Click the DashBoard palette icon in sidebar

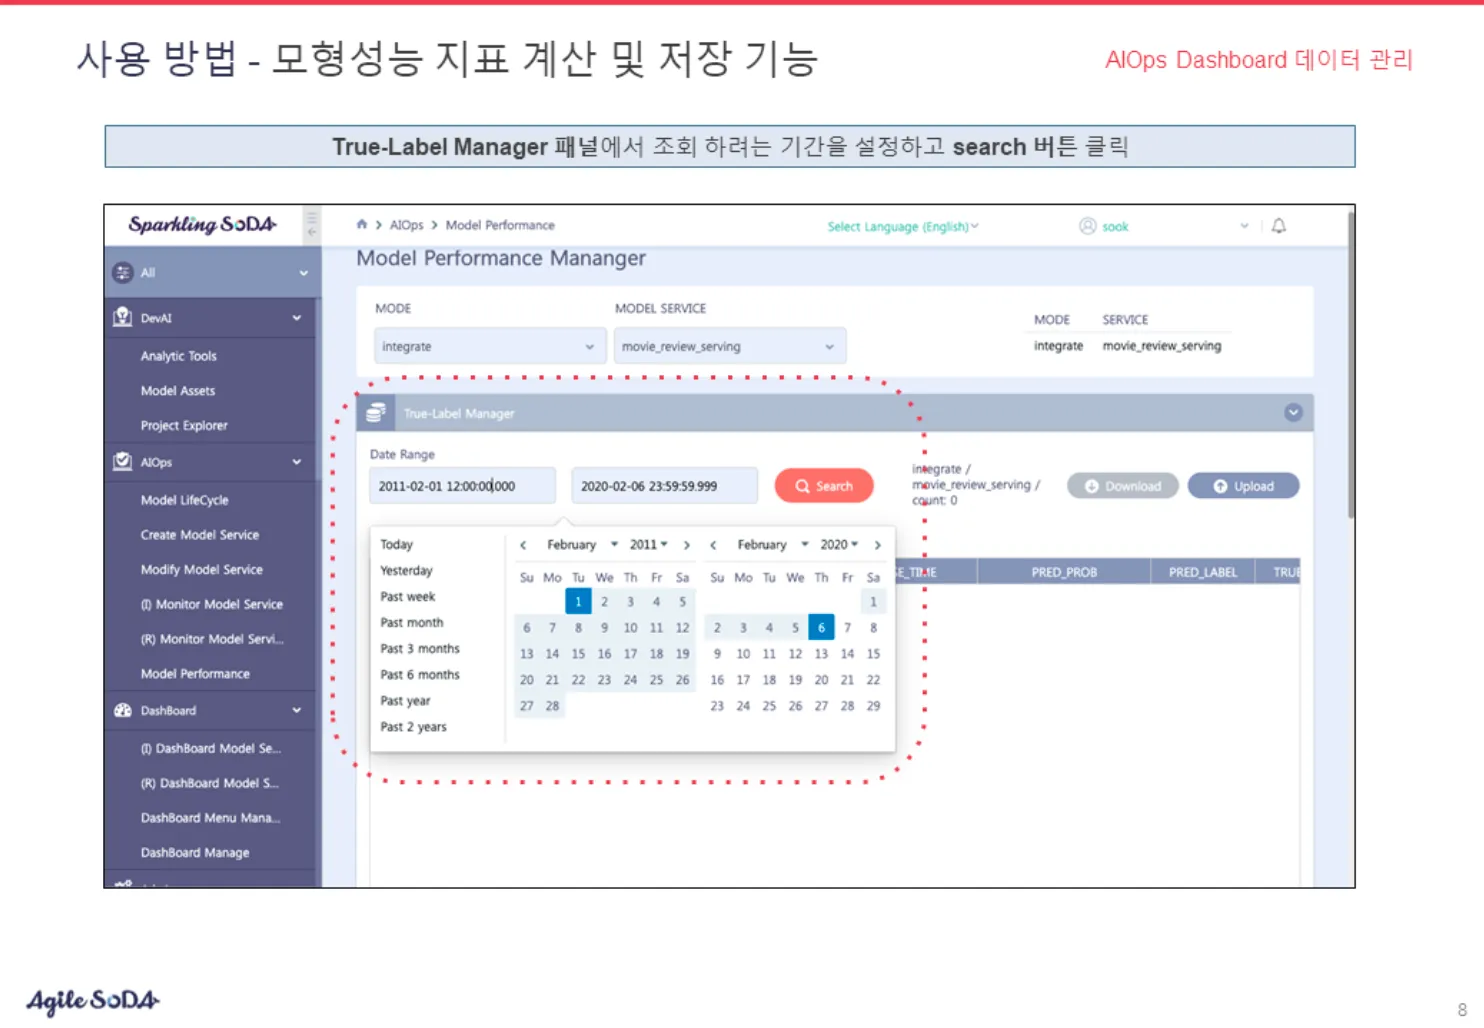click(123, 711)
